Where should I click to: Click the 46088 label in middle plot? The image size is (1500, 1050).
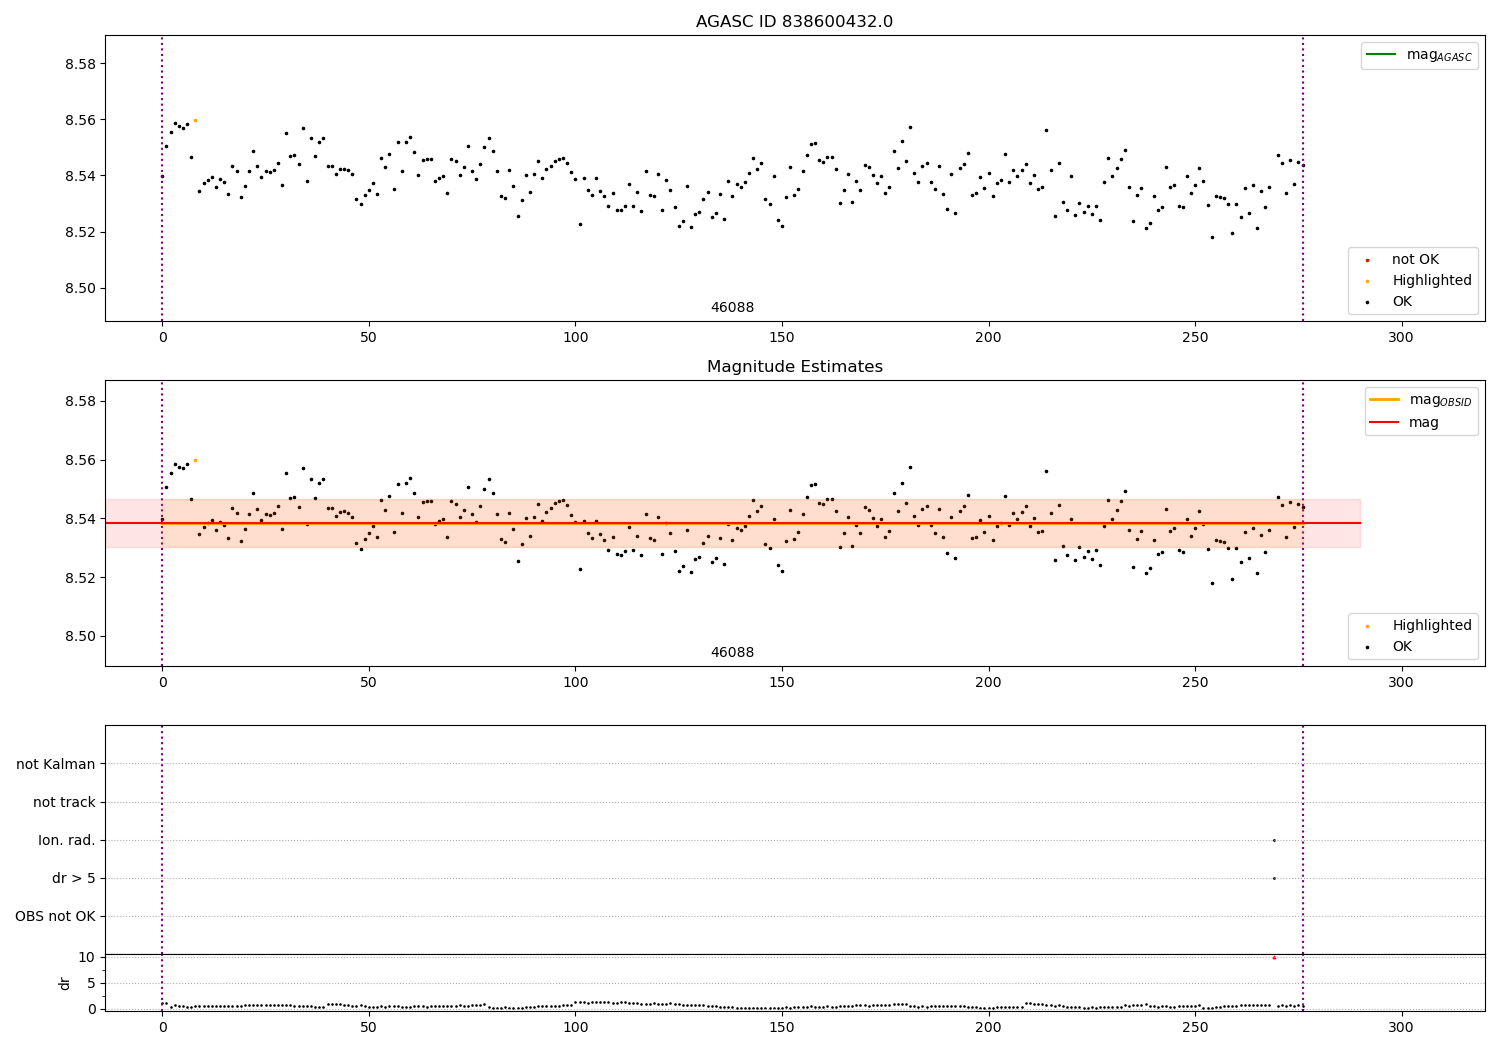click(732, 653)
